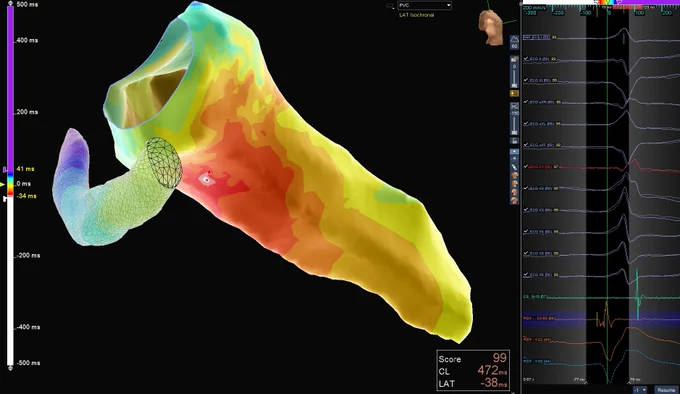Click the top arrow of the color scale

[10, 3]
